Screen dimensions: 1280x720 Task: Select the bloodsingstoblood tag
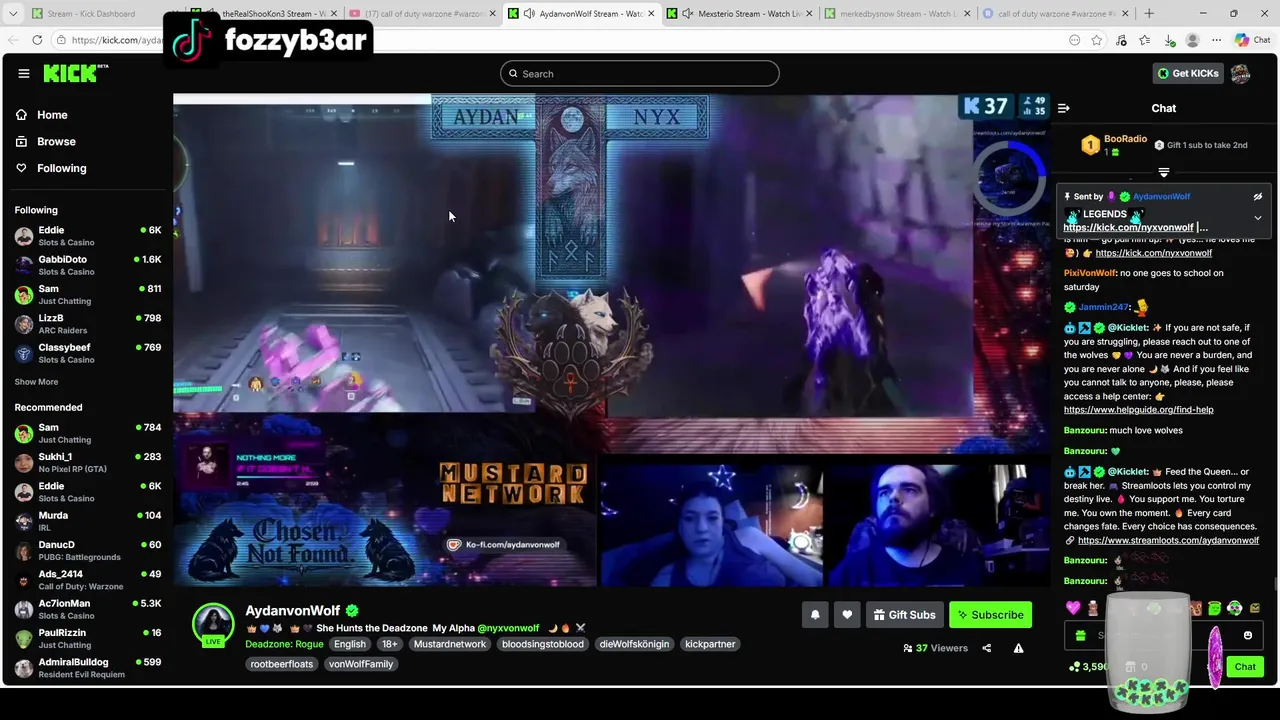coord(543,644)
